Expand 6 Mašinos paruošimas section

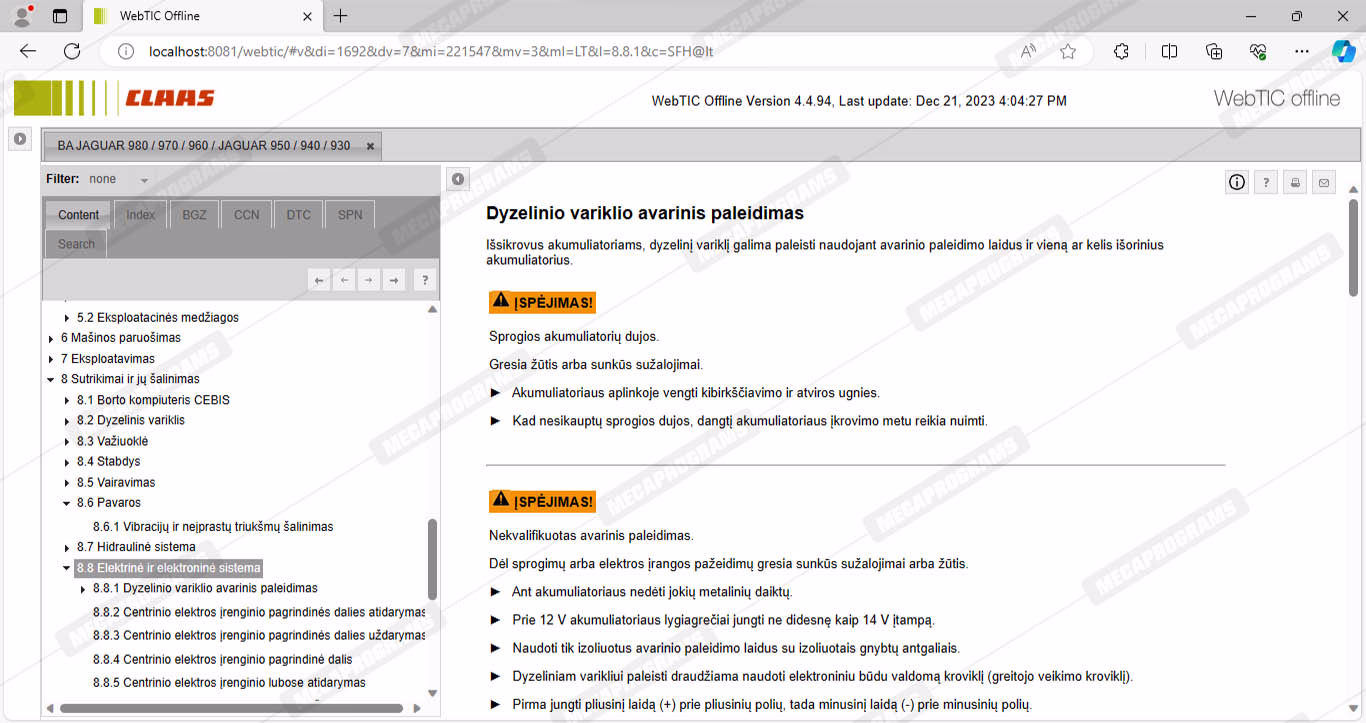[51, 339]
